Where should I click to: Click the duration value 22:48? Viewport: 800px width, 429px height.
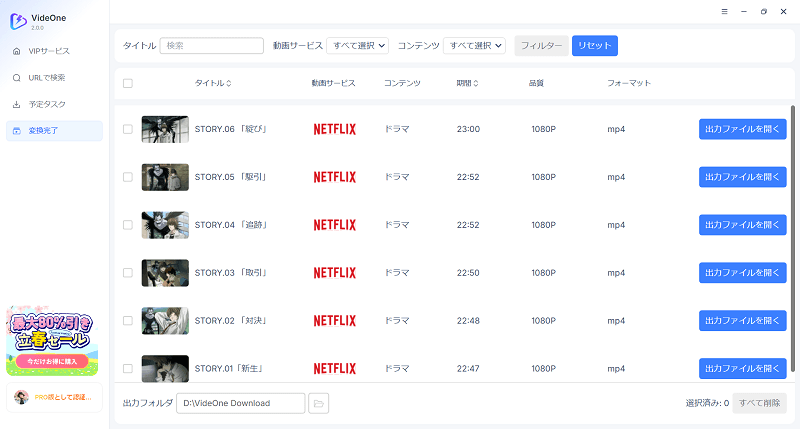468,321
